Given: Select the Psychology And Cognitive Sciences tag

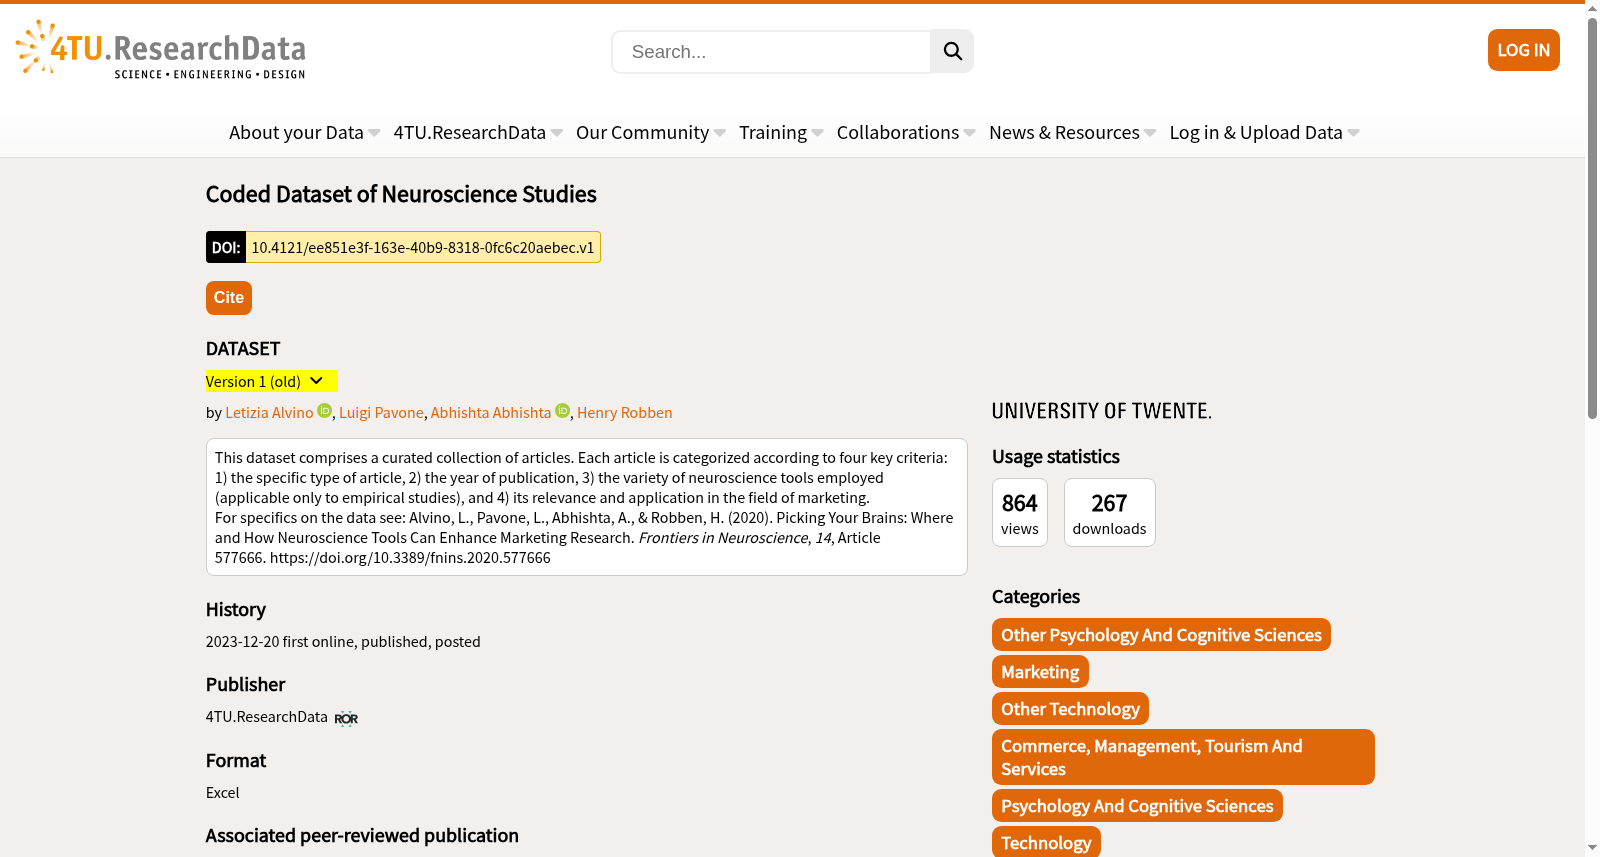Looking at the screenshot, I should click(x=1137, y=806).
